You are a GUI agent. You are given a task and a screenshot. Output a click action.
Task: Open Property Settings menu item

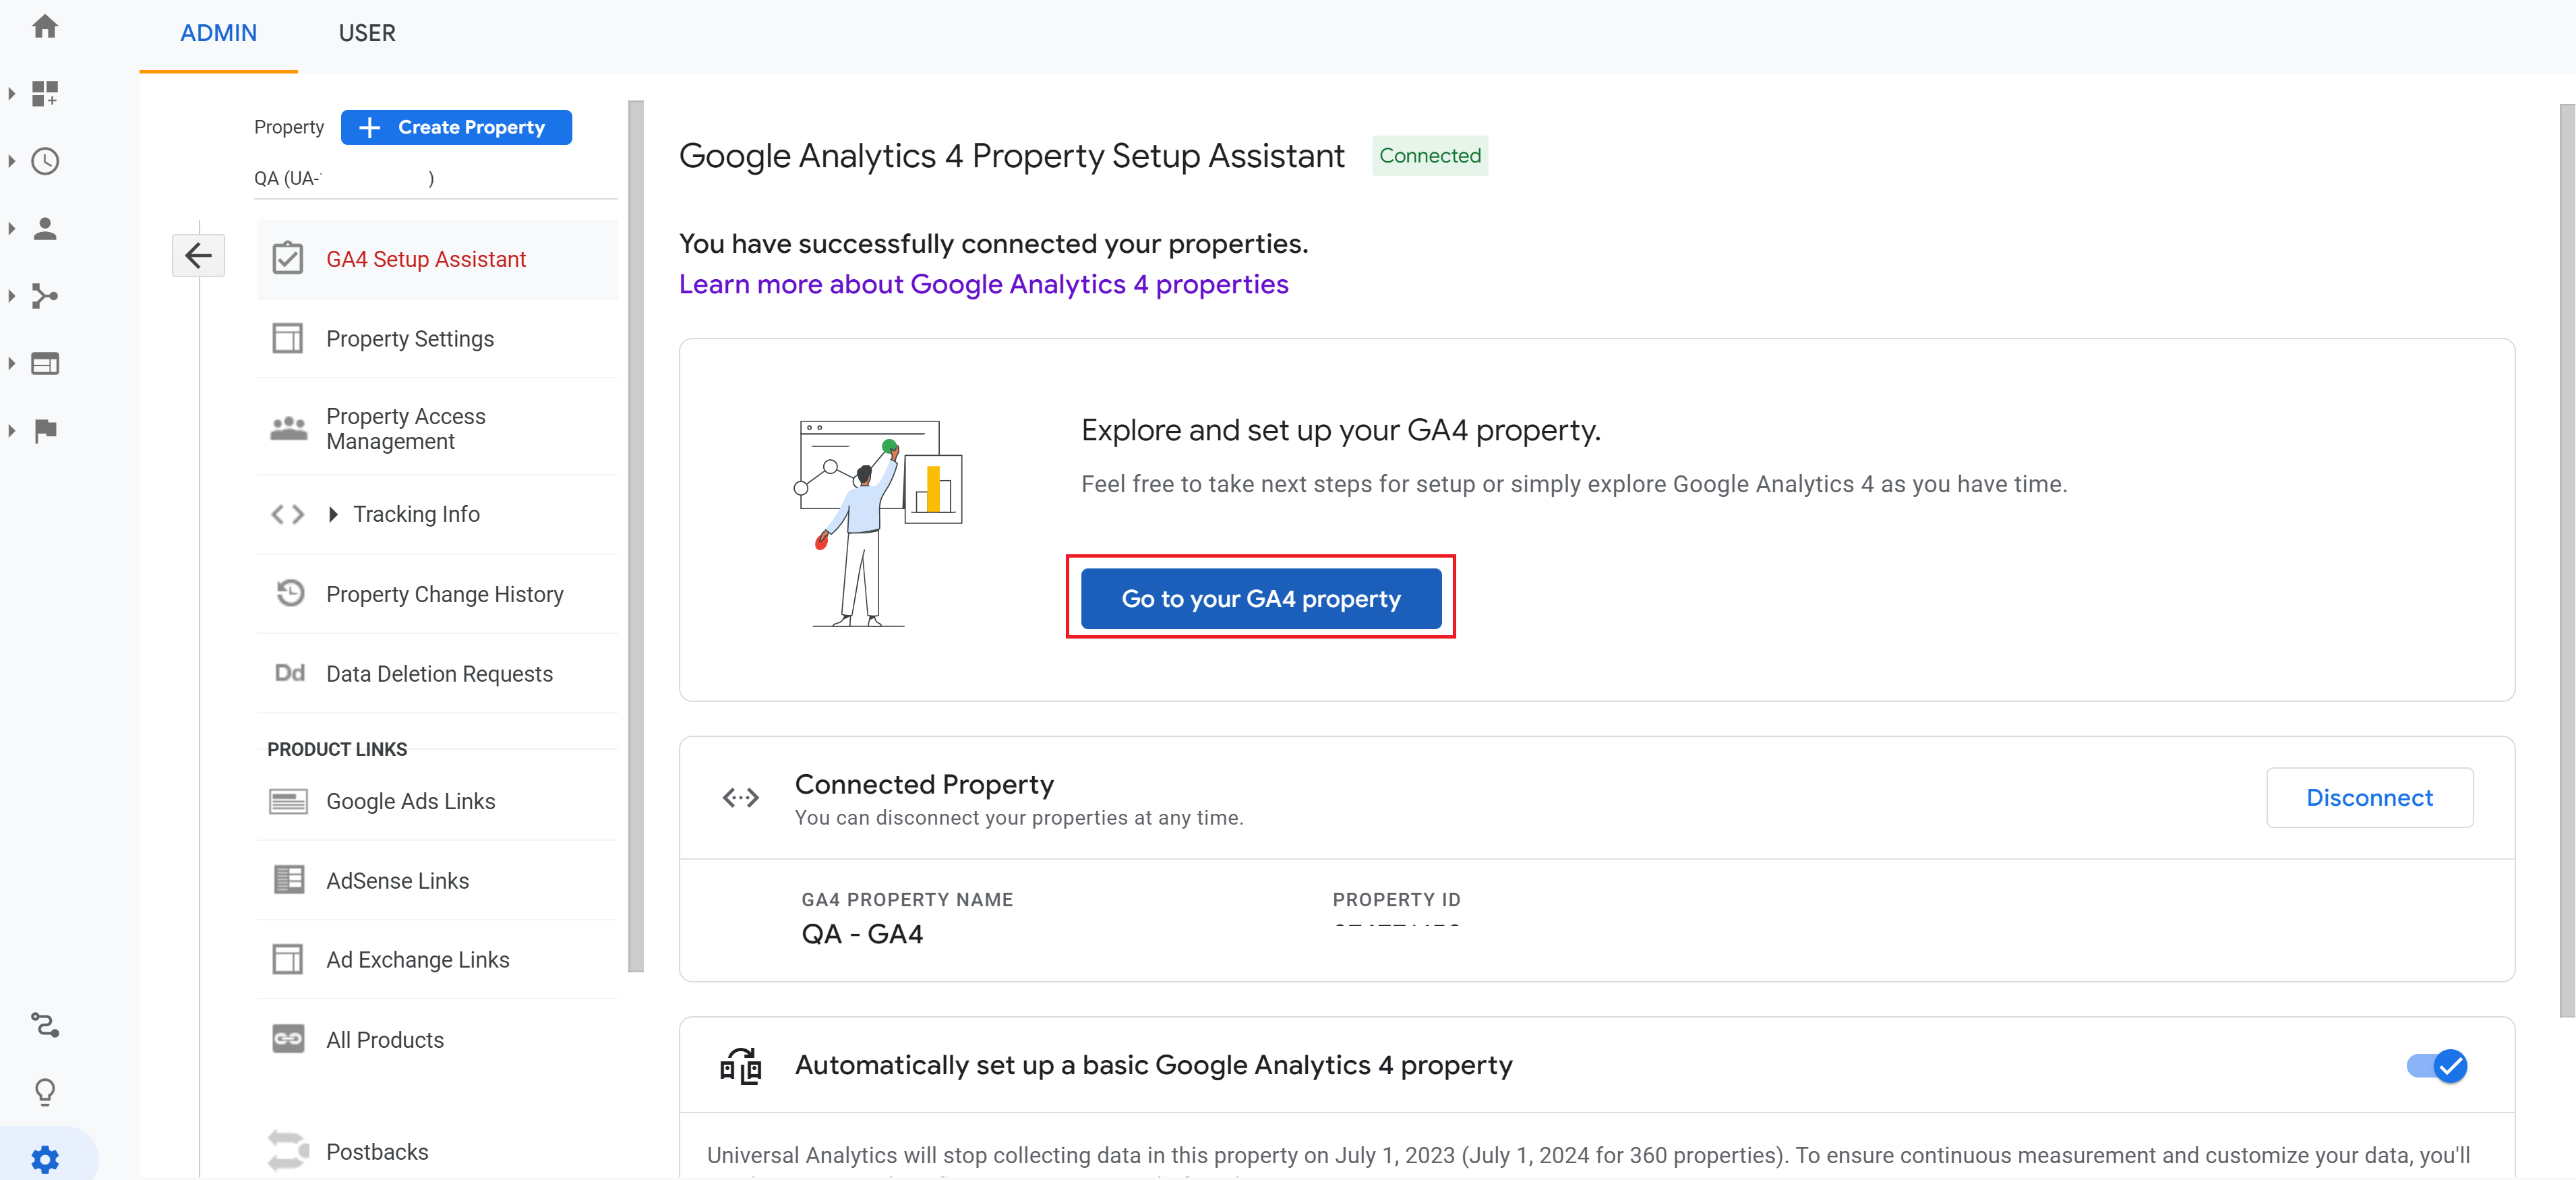pos(410,339)
